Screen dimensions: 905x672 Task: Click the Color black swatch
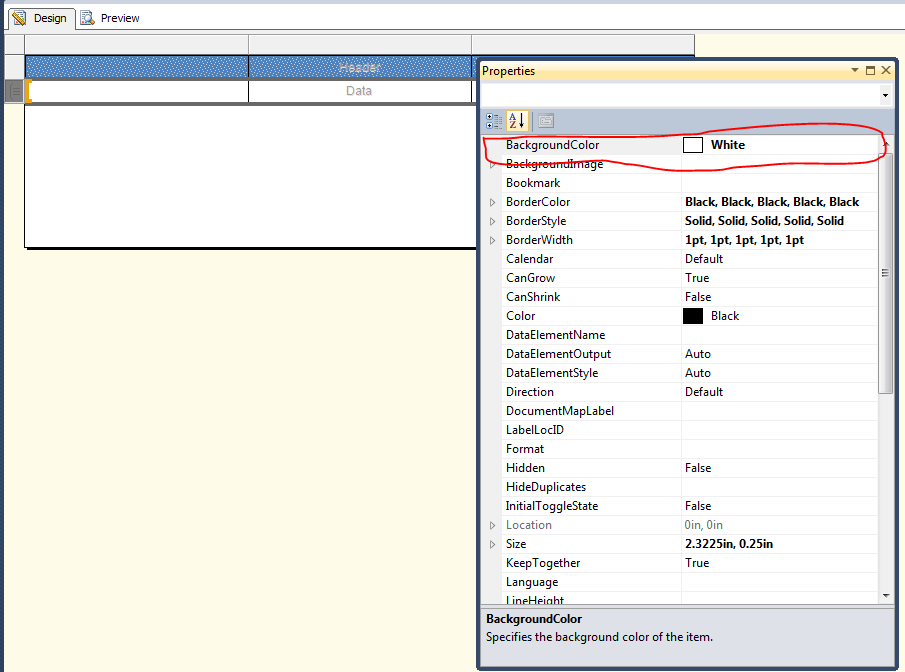pos(693,316)
